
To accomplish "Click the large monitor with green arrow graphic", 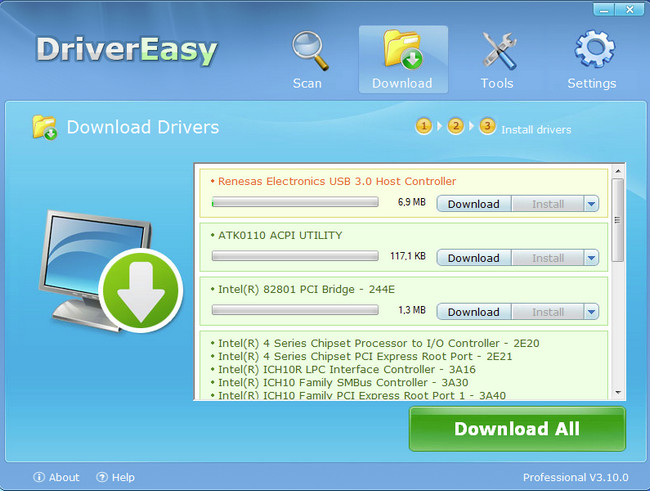I will (111, 272).
